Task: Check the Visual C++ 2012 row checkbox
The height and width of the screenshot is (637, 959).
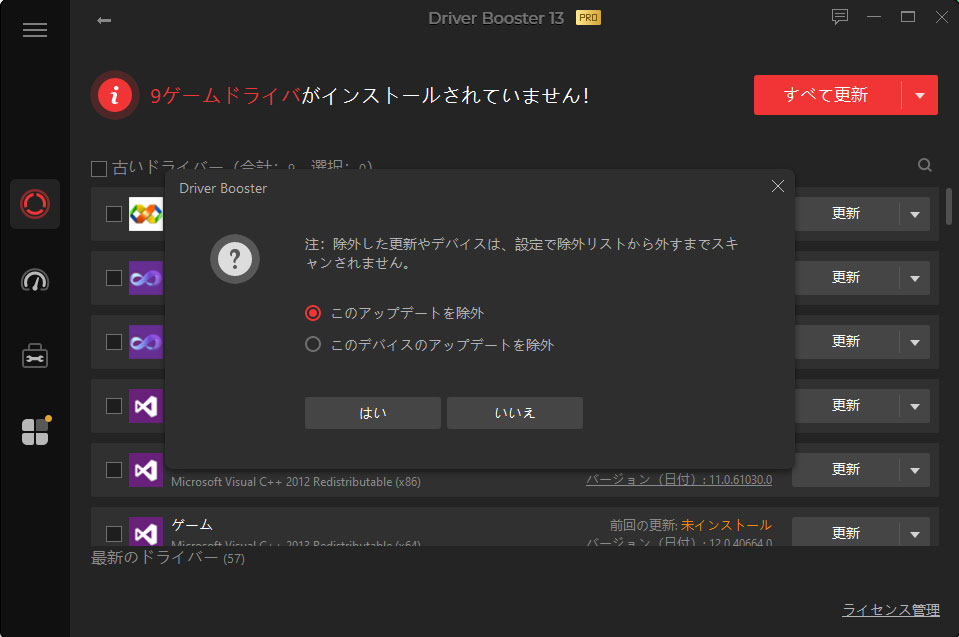Action: (x=114, y=470)
